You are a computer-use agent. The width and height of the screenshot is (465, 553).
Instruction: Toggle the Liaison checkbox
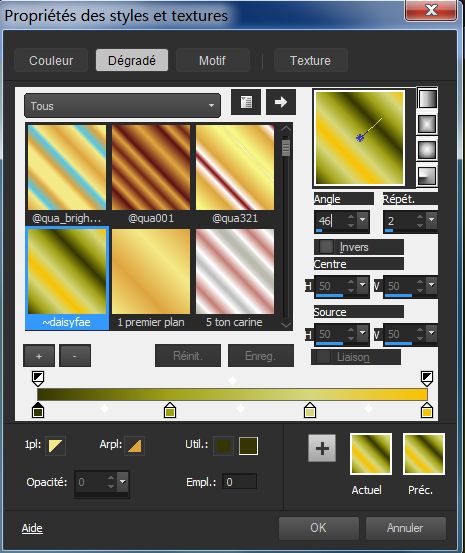323,357
